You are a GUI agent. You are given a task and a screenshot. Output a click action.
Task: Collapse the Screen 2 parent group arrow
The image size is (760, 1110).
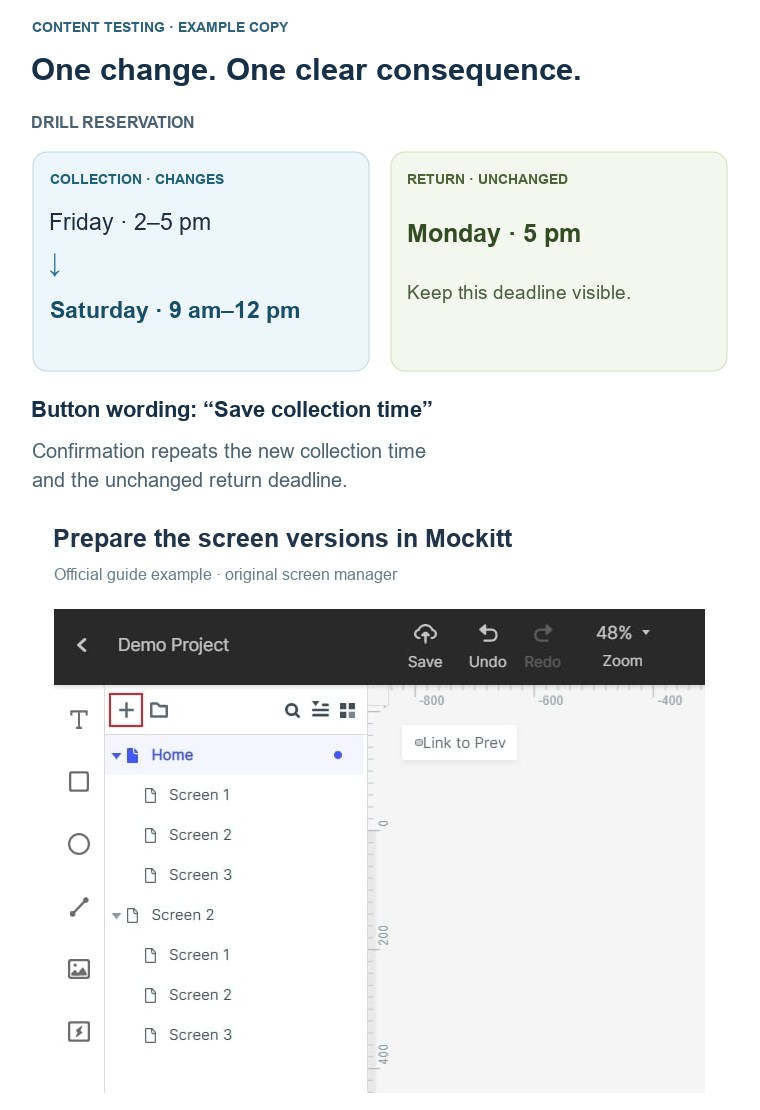[116, 916]
